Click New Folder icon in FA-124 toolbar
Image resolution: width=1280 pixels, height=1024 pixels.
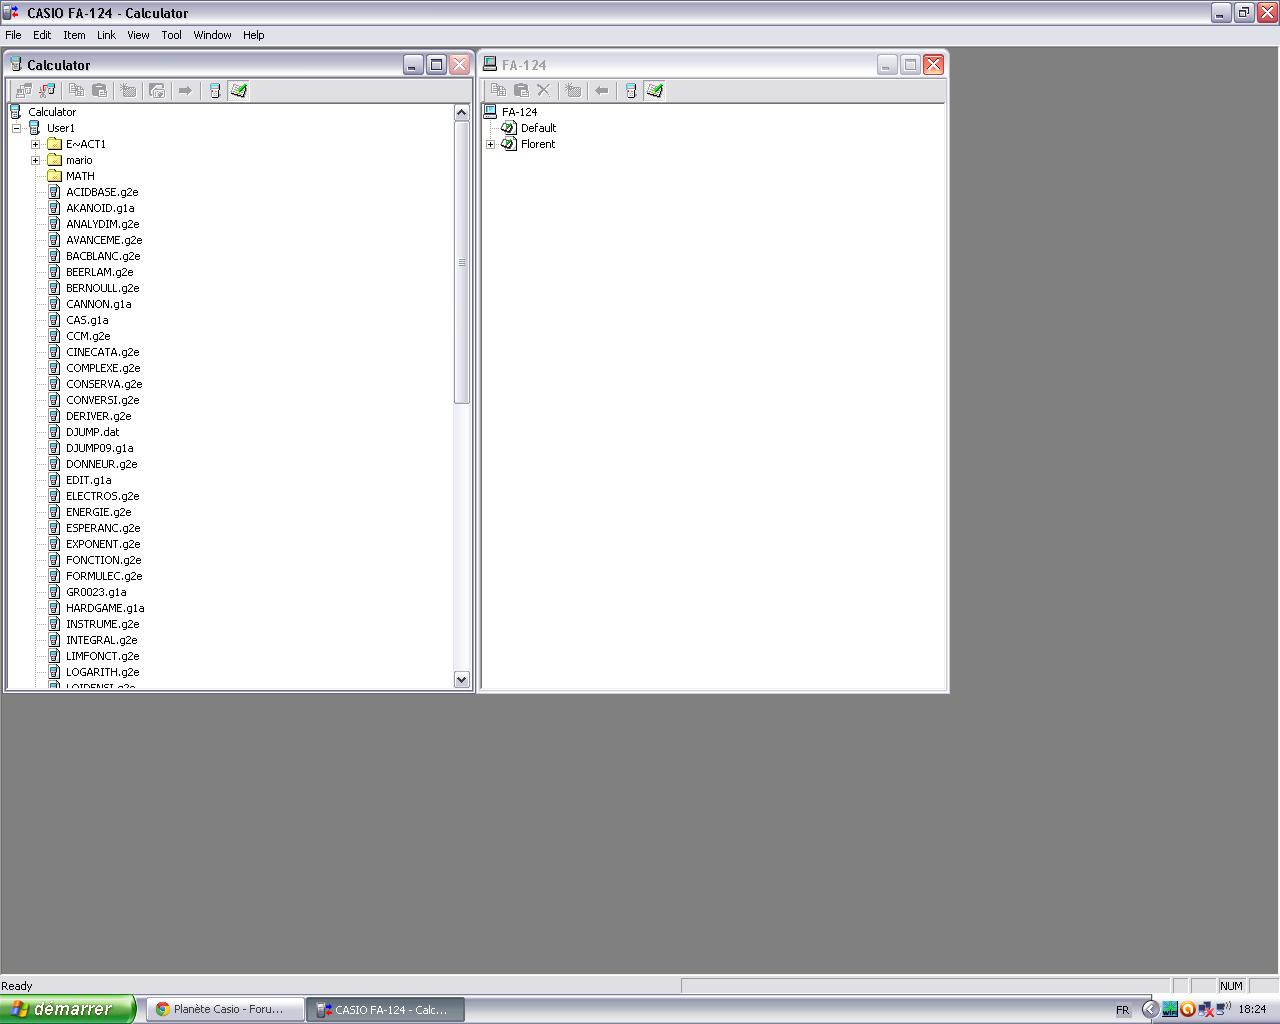pyautogui.click(x=573, y=90)
